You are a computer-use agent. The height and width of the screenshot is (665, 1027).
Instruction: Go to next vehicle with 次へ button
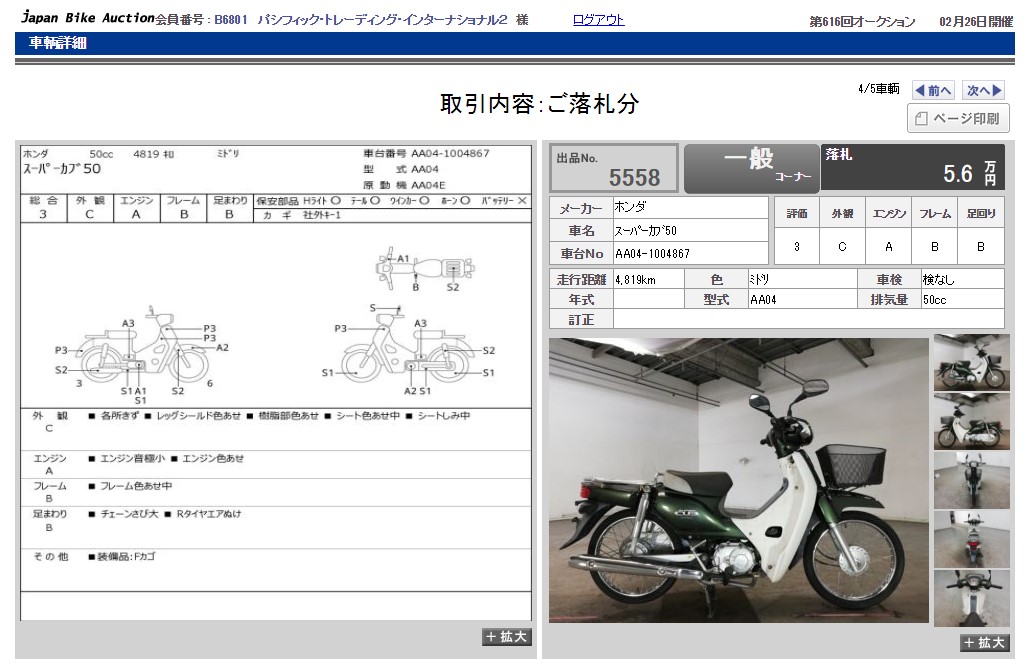[x=984, y=90]
